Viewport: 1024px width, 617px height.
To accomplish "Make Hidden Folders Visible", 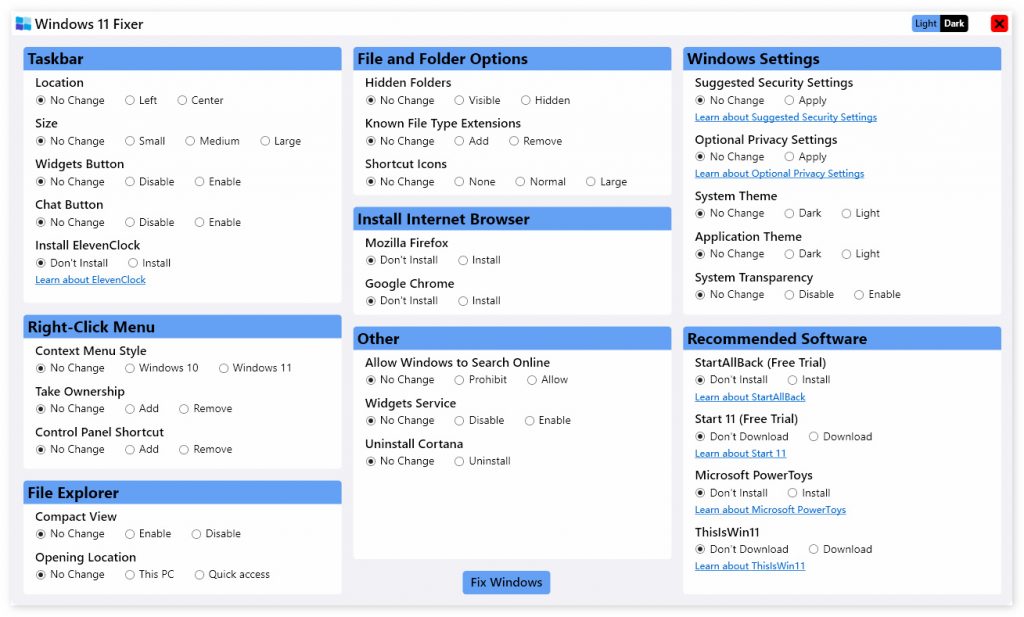I will pos(459,100).
